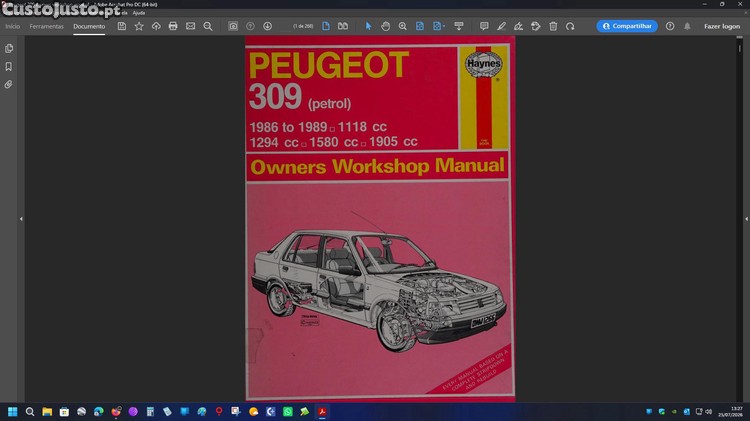Click the Peugeot 309 manual cover page
This screenshot has width=750, height=421.
pos(380,218)
